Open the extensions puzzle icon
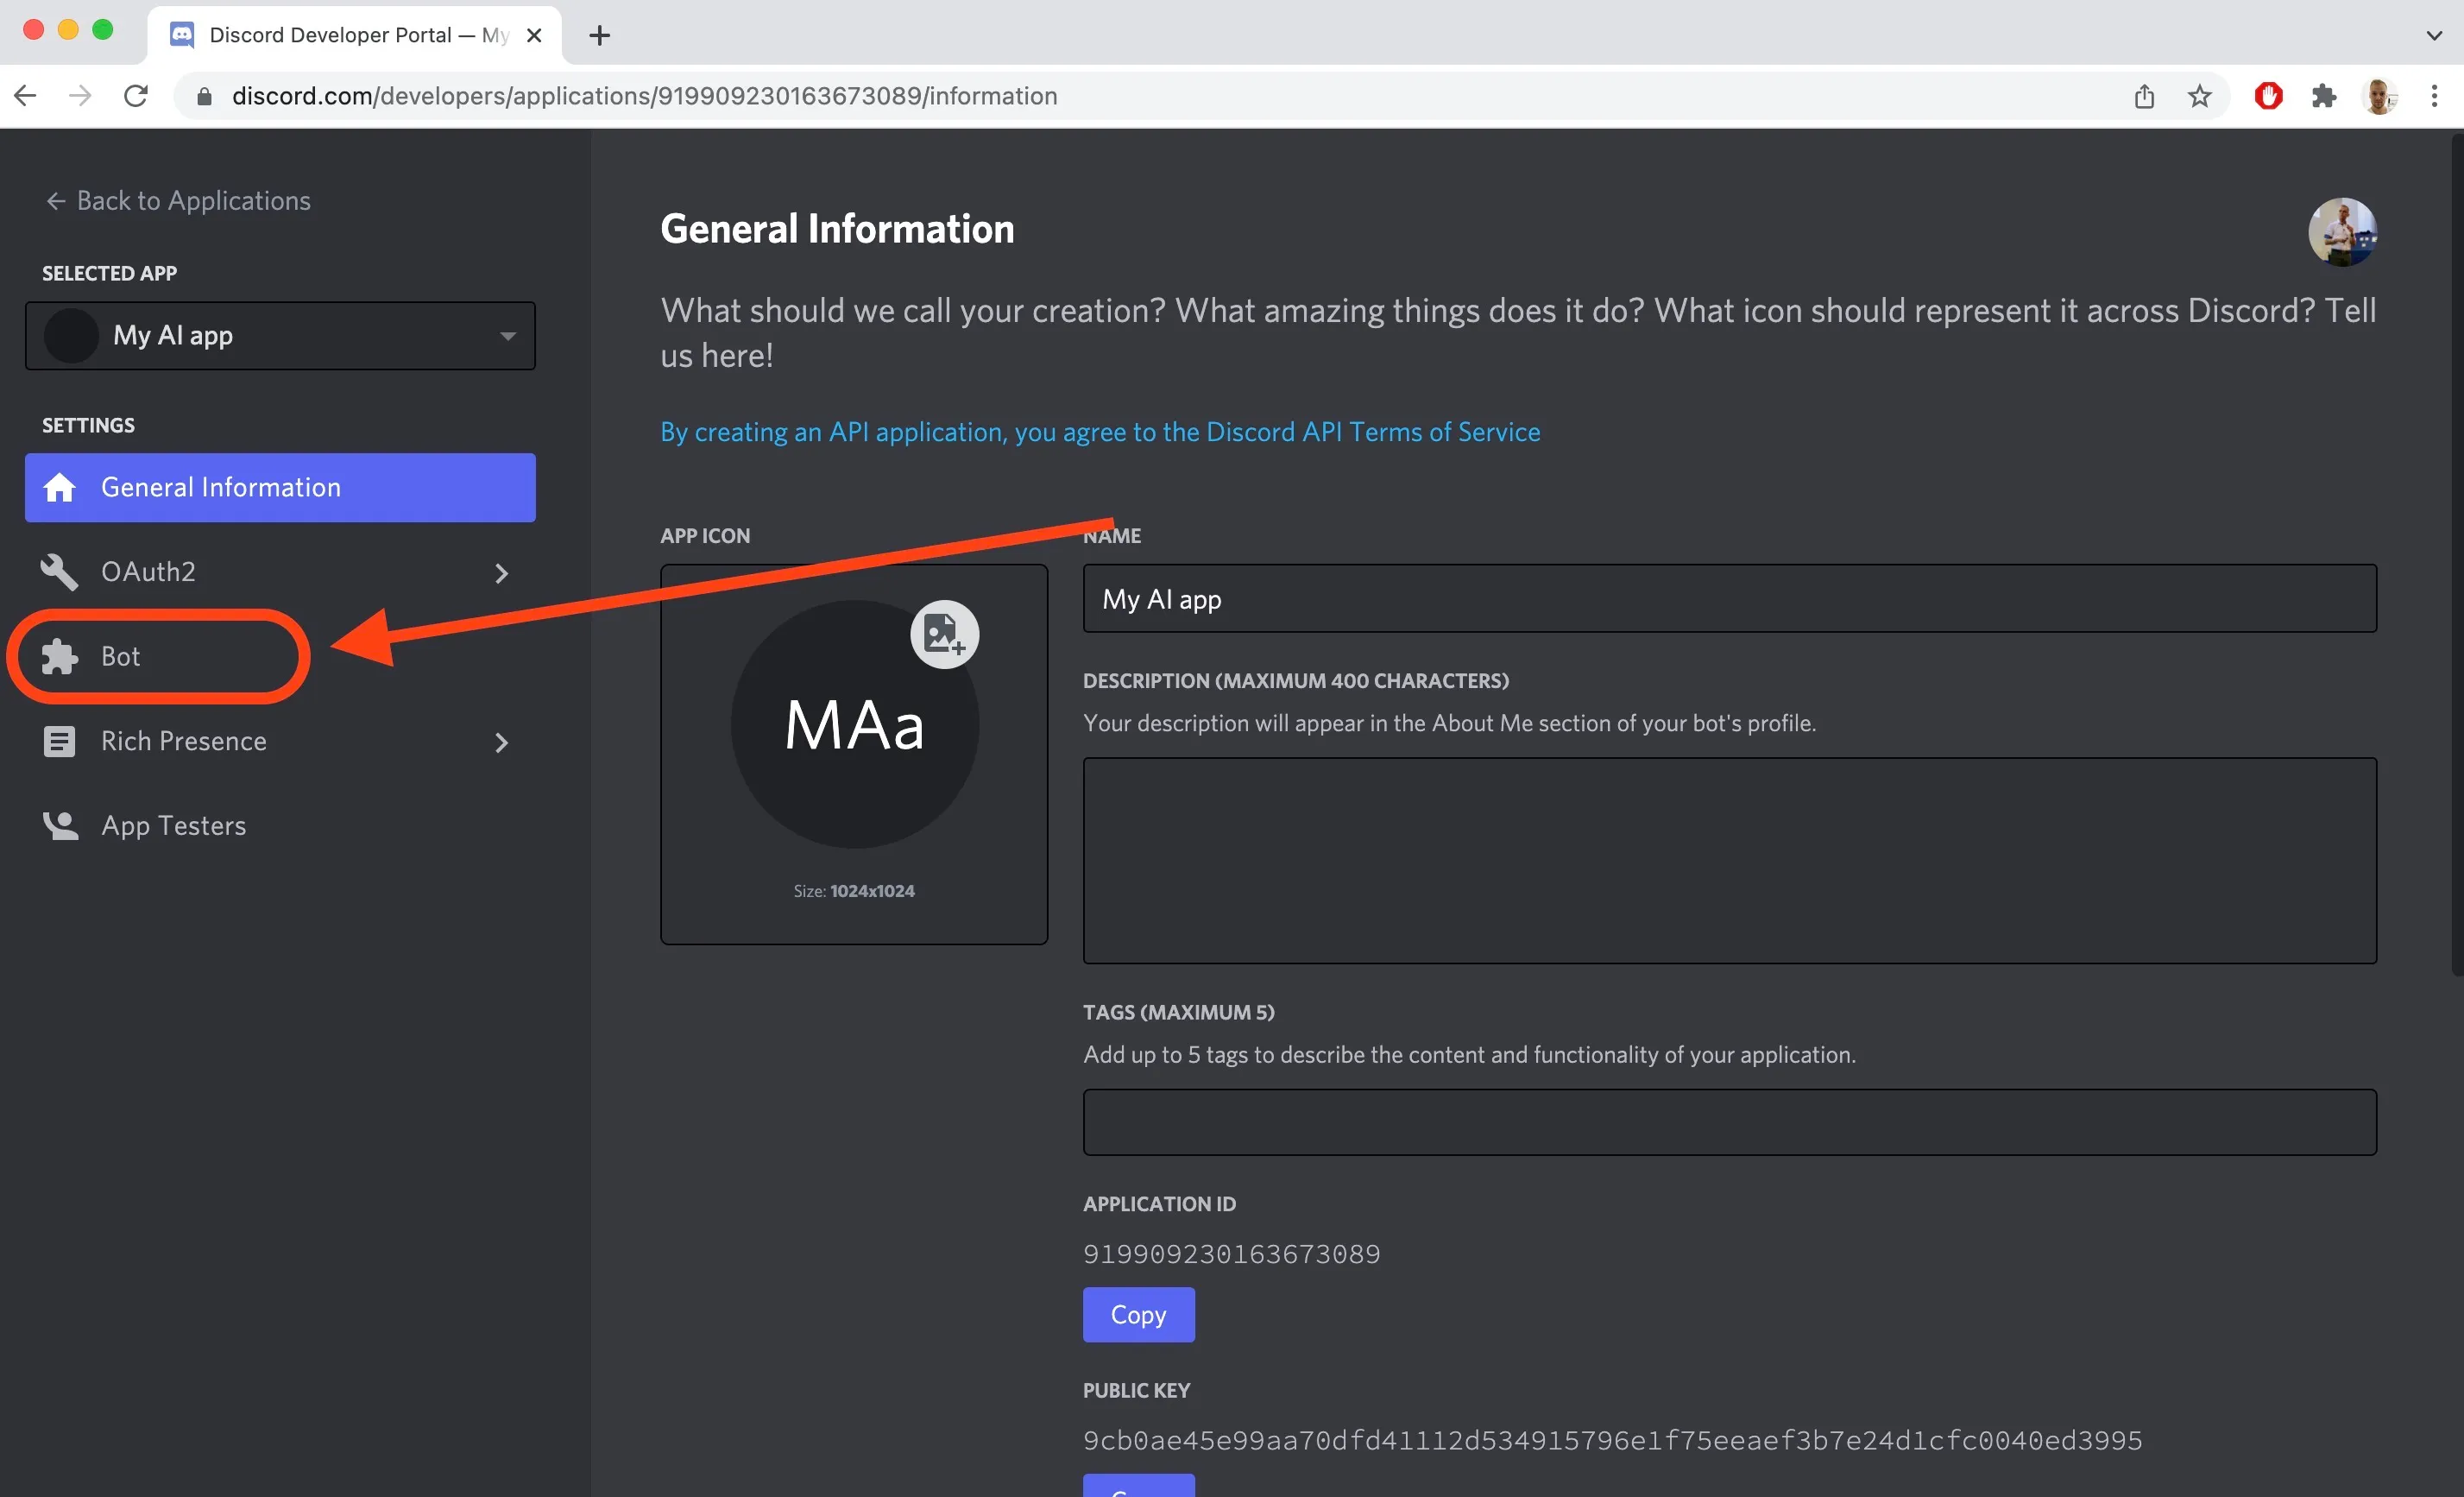Image resolution: width=2464 pixels, height=1497 pixels. [2324, 96]
